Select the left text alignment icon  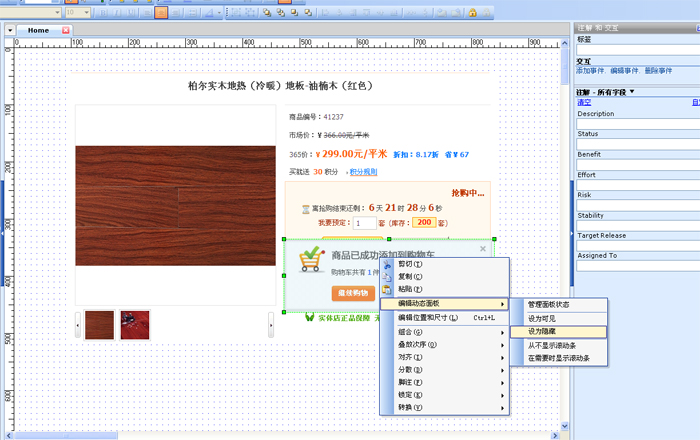(x=147, y=12)
